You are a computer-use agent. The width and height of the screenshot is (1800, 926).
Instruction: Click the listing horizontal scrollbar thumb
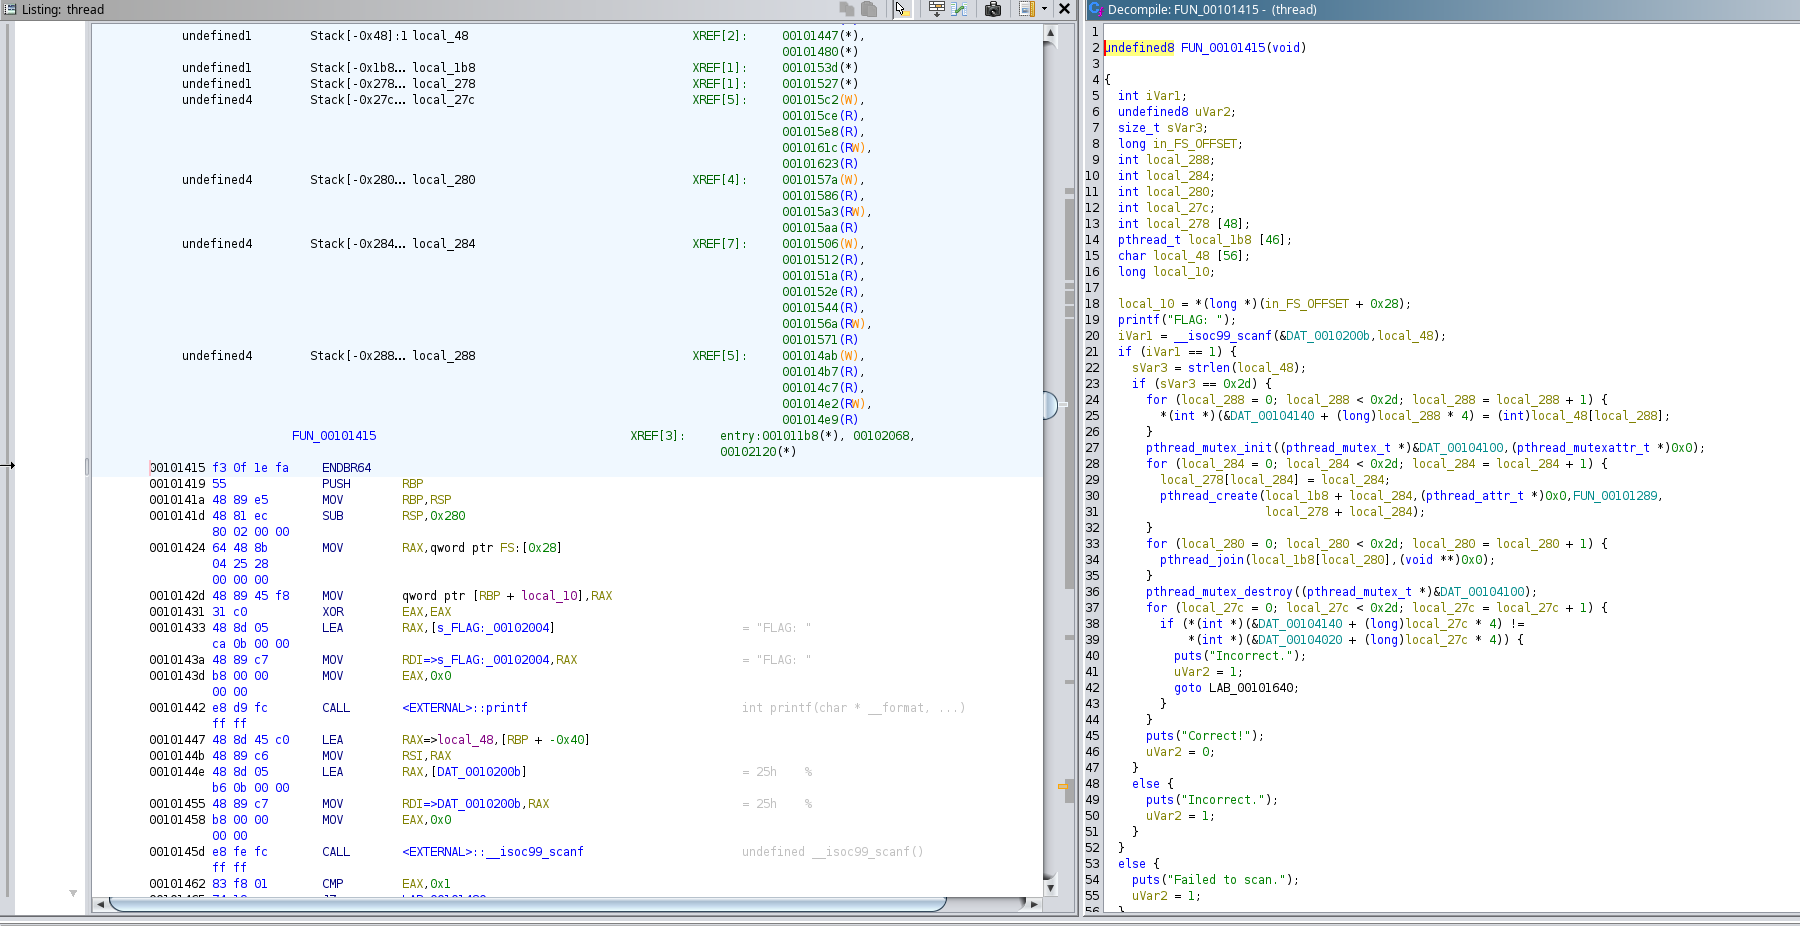527,904
